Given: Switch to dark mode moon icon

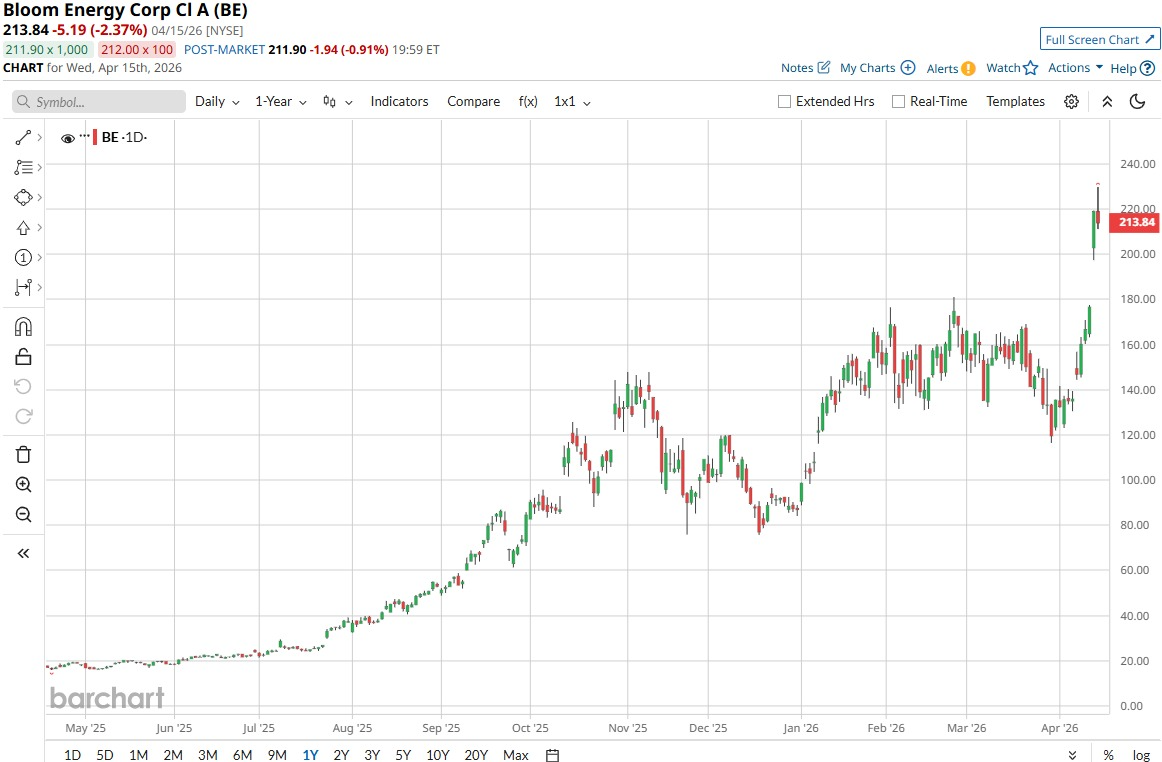Looking at the screenshot, I should click(x=1137, y=102).
